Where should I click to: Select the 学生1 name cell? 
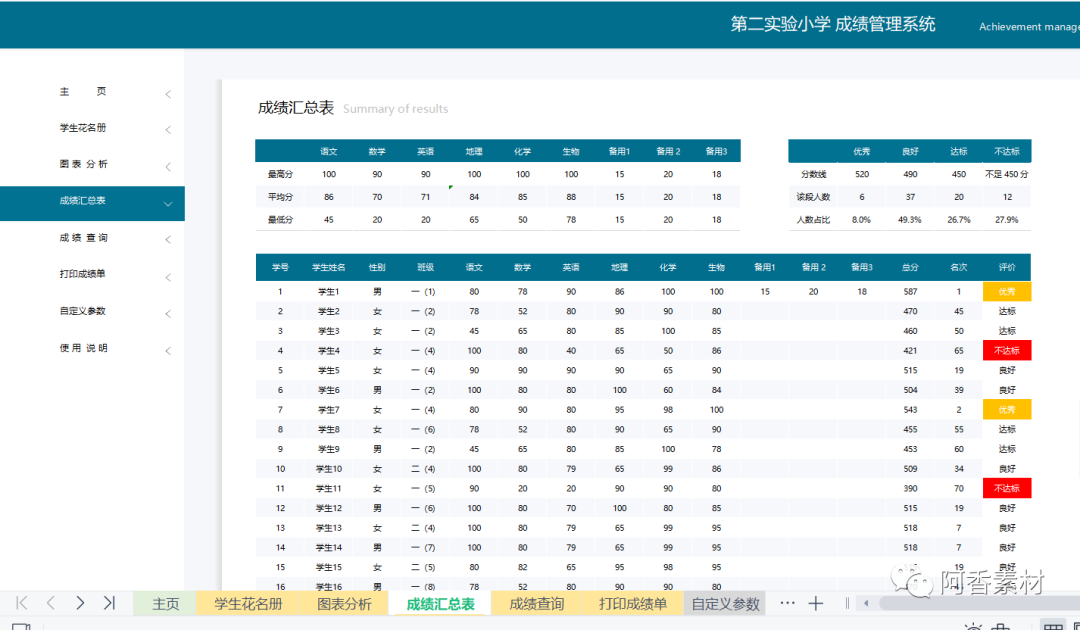pyautogui.click(x=329, y=292)
